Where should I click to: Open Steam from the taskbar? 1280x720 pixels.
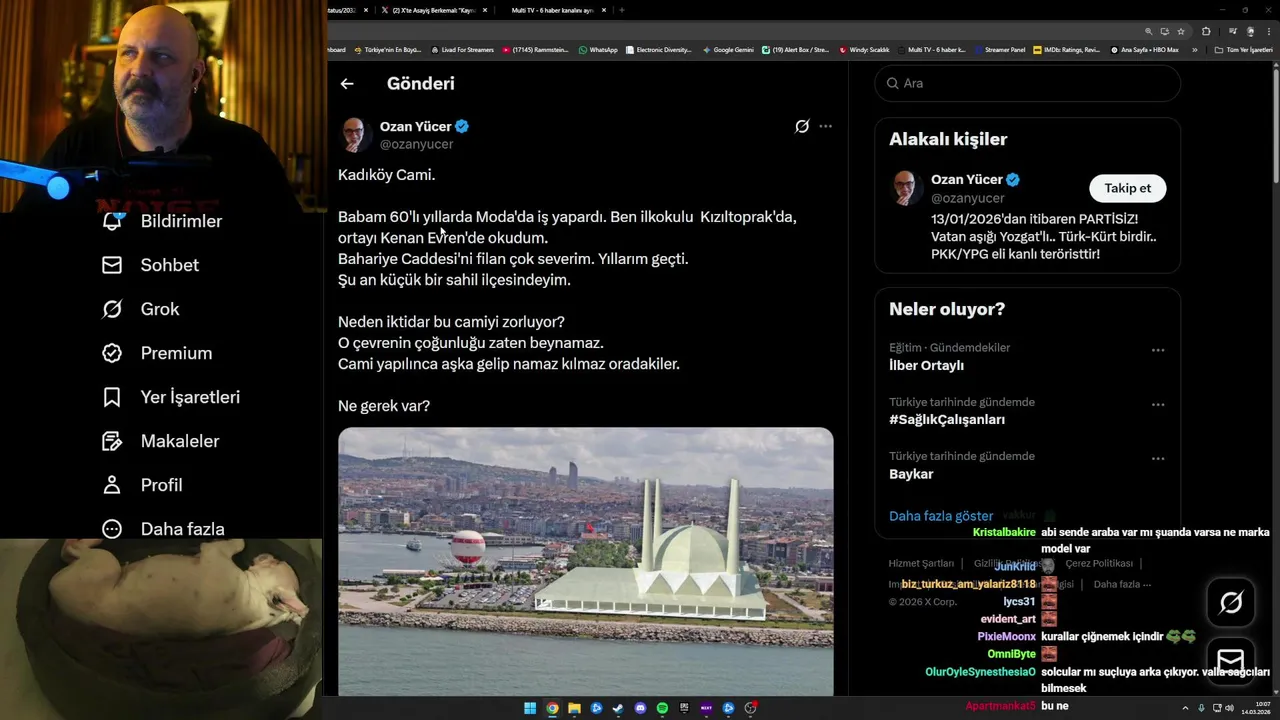pyautogui.click(x=618, y=708)
